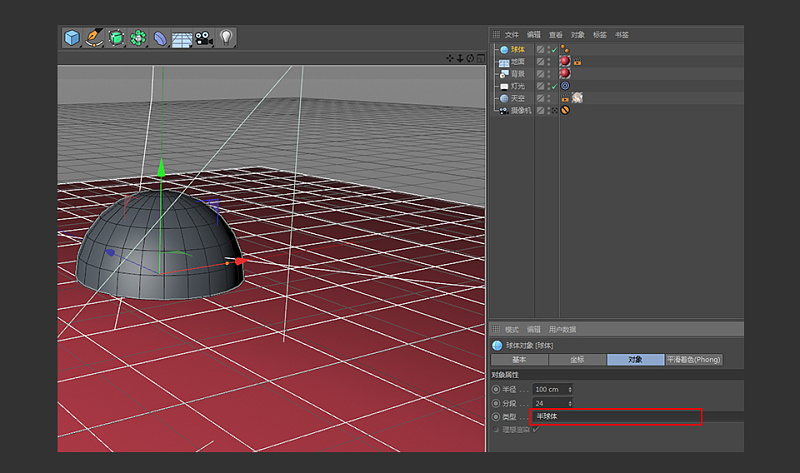This screenshot has width=800, height=473.
Task: Select the 摄像机 object in the tree
Action: tap(519, 110)
